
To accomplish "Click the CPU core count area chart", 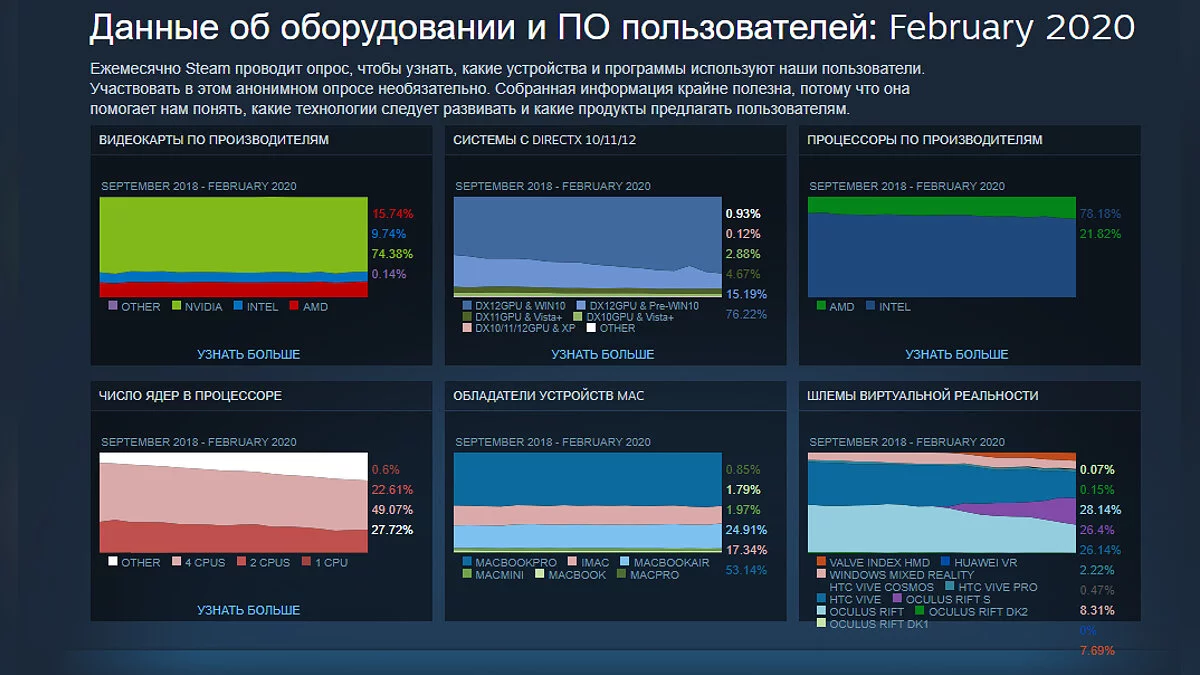I will 234,503.
